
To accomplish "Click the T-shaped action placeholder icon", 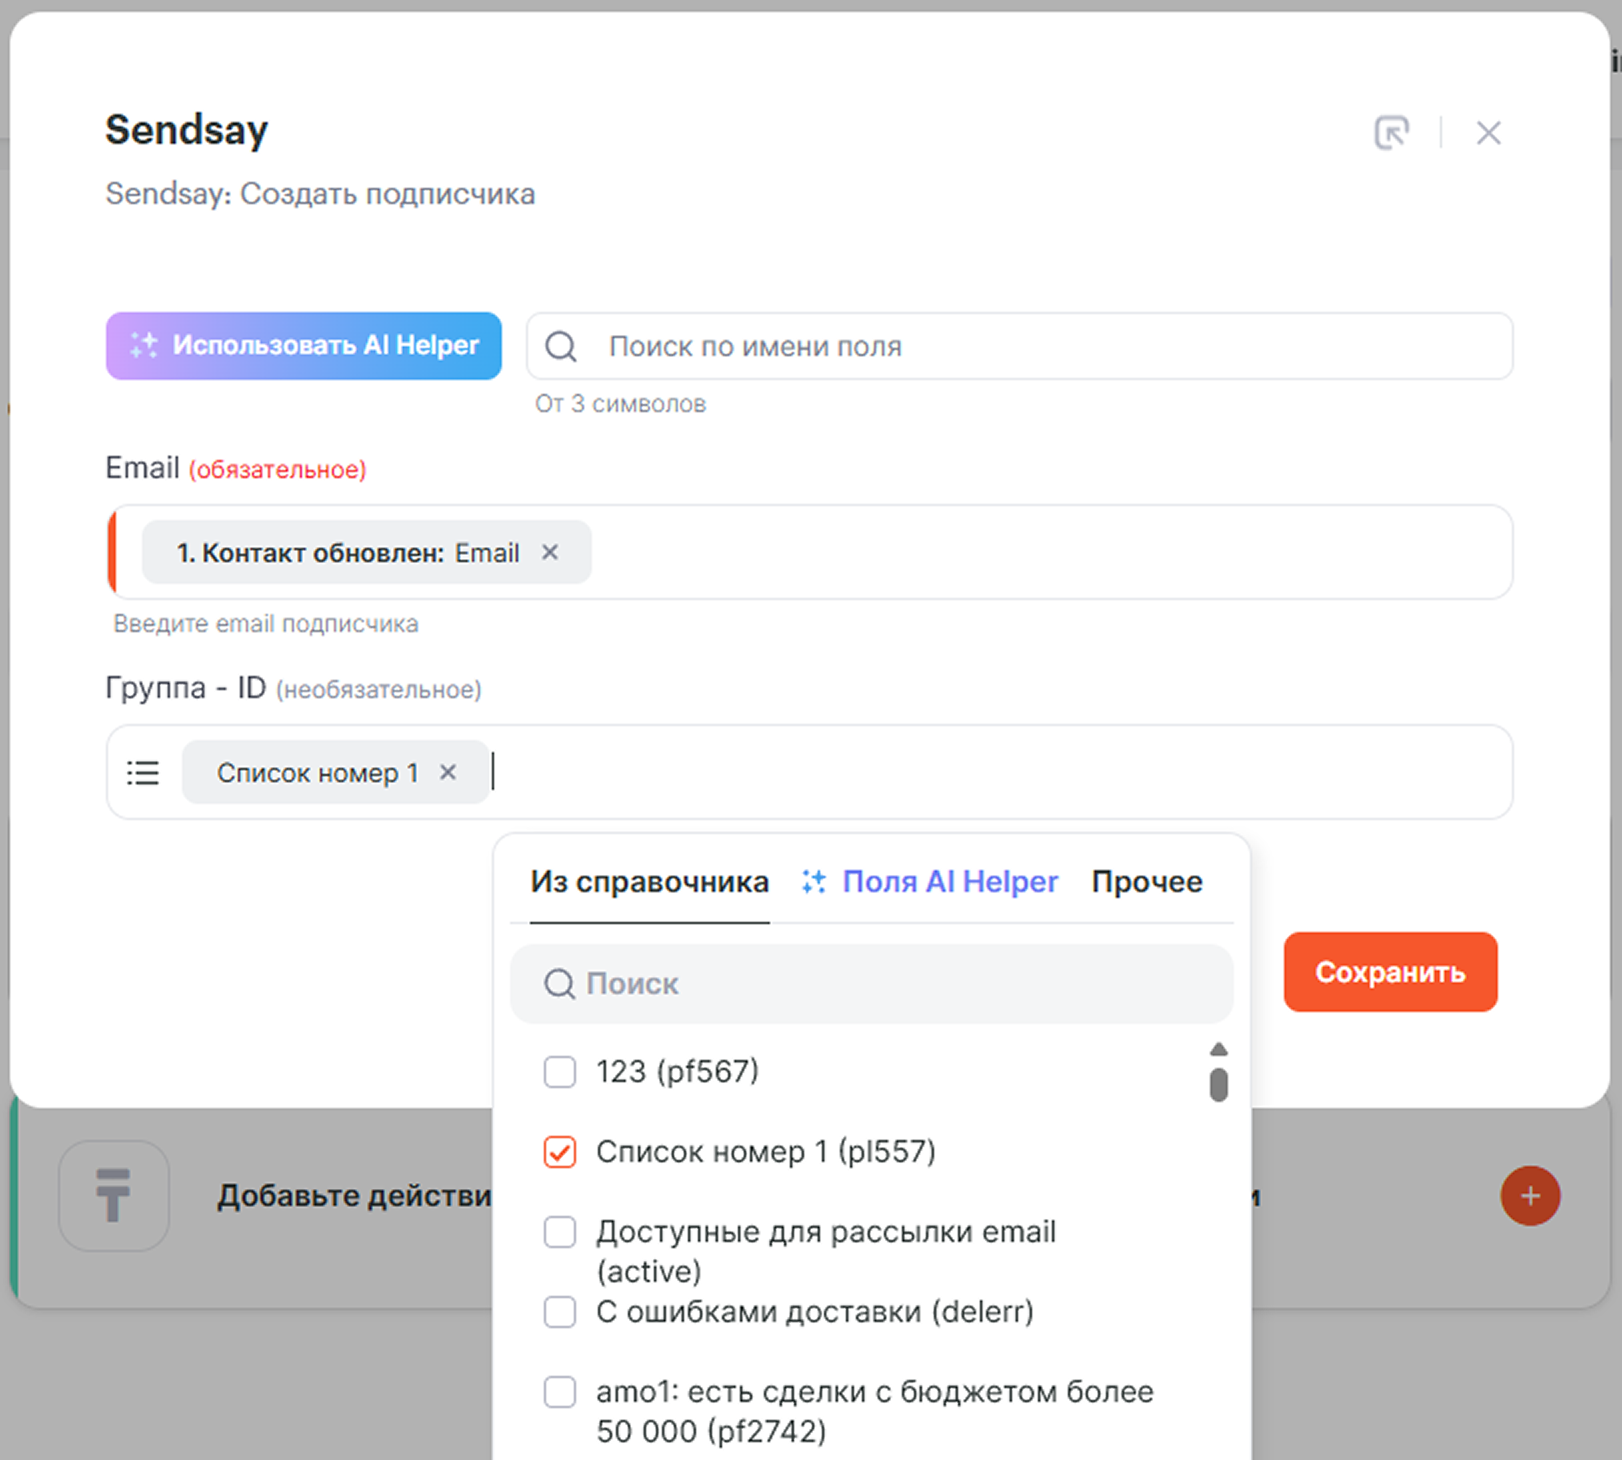I will 113,1195.
